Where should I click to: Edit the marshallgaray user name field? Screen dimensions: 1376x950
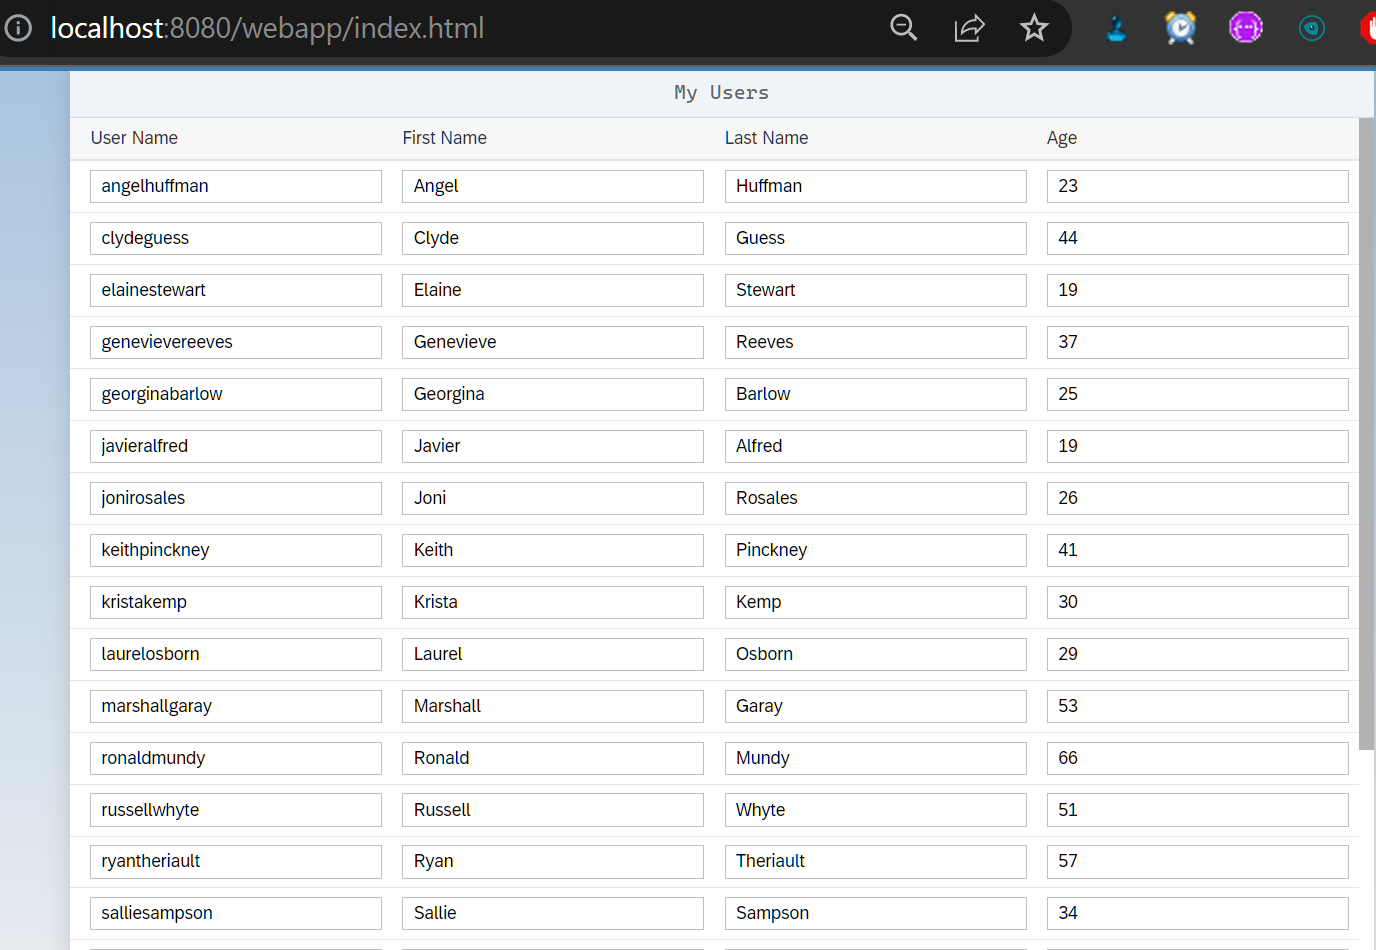[x=236, y=706]
